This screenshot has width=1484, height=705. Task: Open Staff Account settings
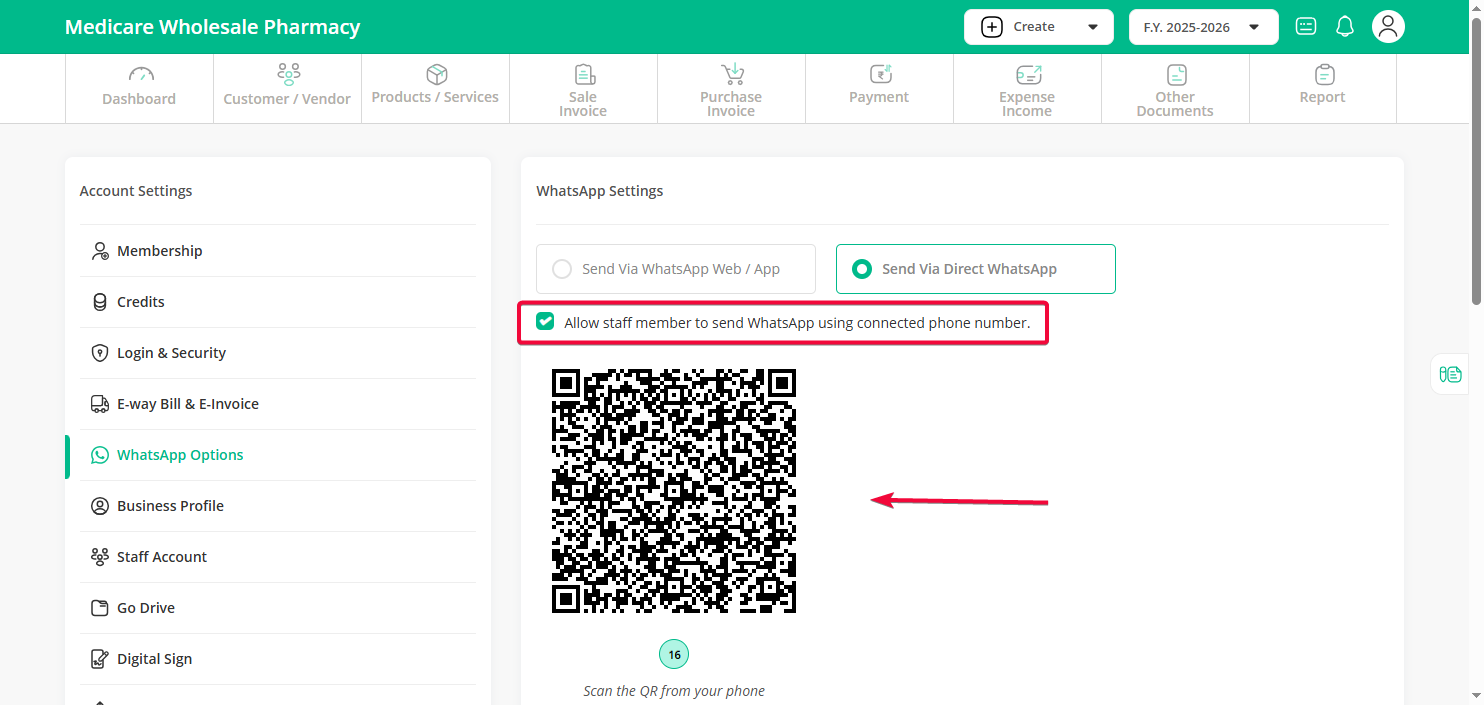[162, 557]
